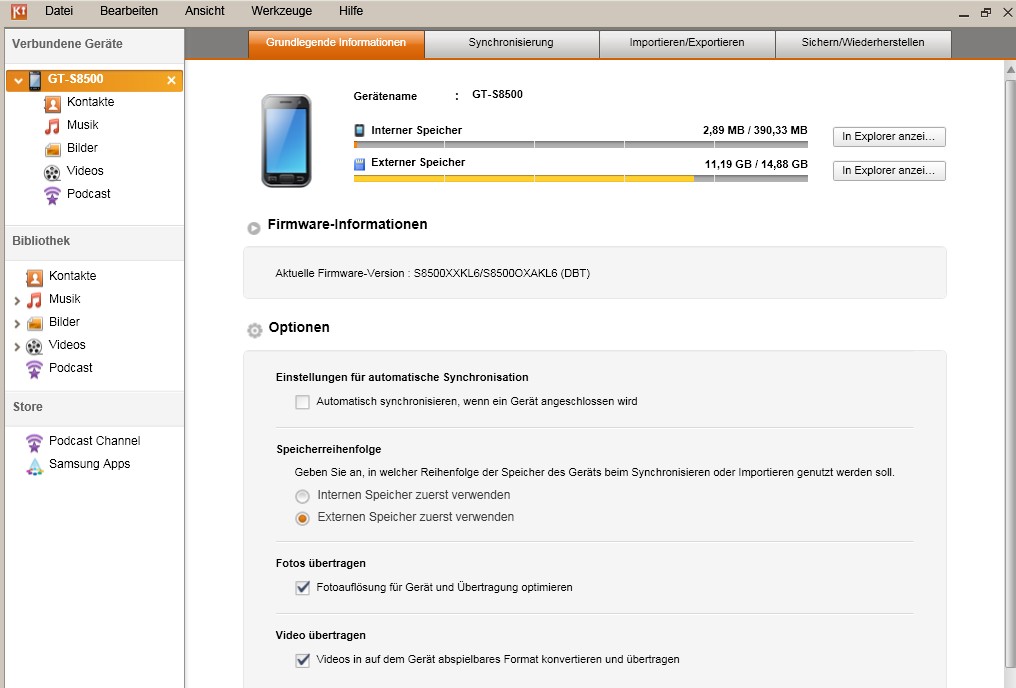Disconnect GT-S8500 with the X button
Viewport: 1016px width, 688px height.
click(x=171, y=80)
